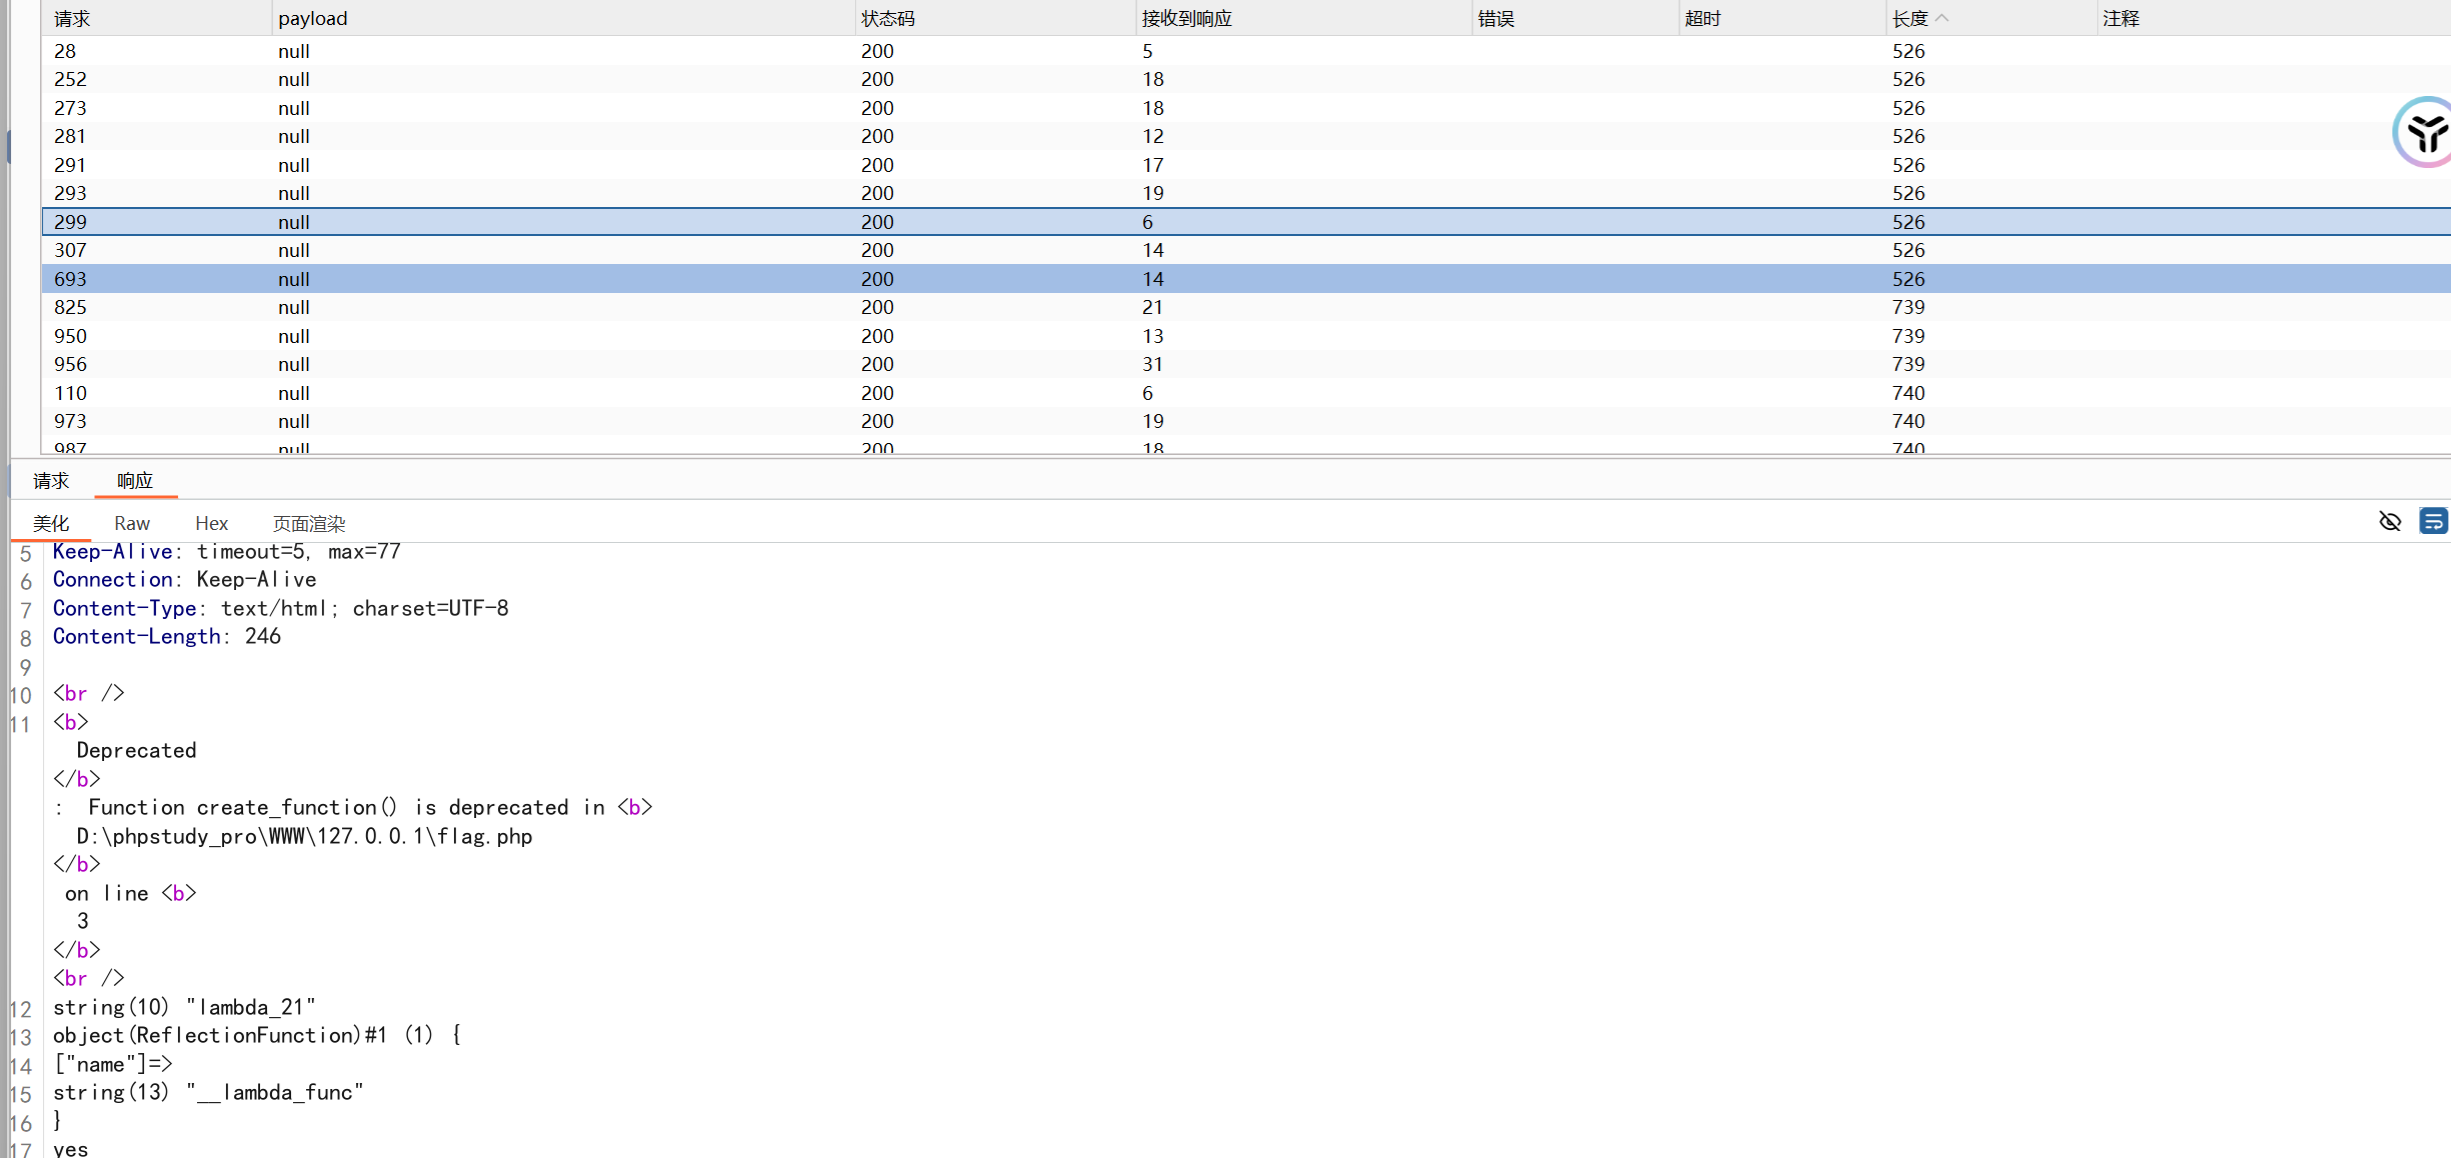Select request row 299
This screenshot has width=2451, height=1158.
(x=70, y=222)
